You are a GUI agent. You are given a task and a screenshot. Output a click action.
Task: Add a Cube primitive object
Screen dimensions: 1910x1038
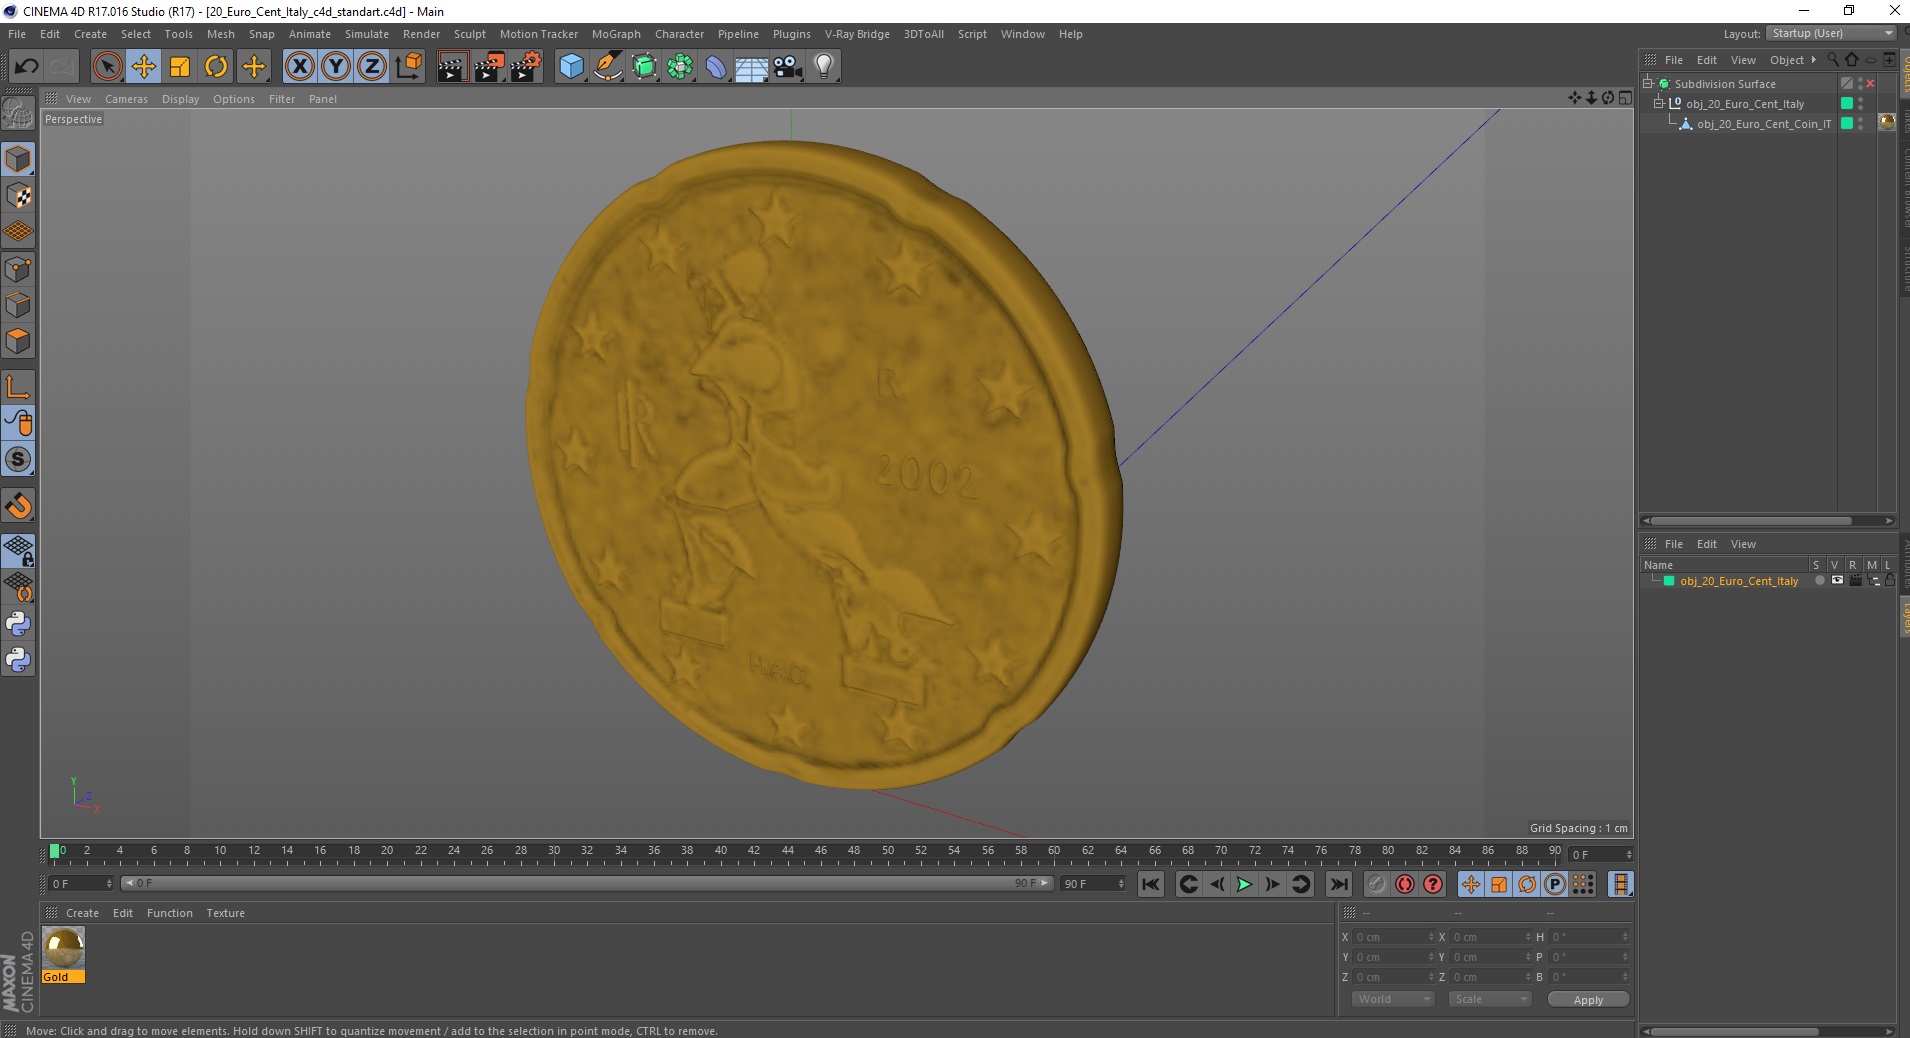click(571, 67)
